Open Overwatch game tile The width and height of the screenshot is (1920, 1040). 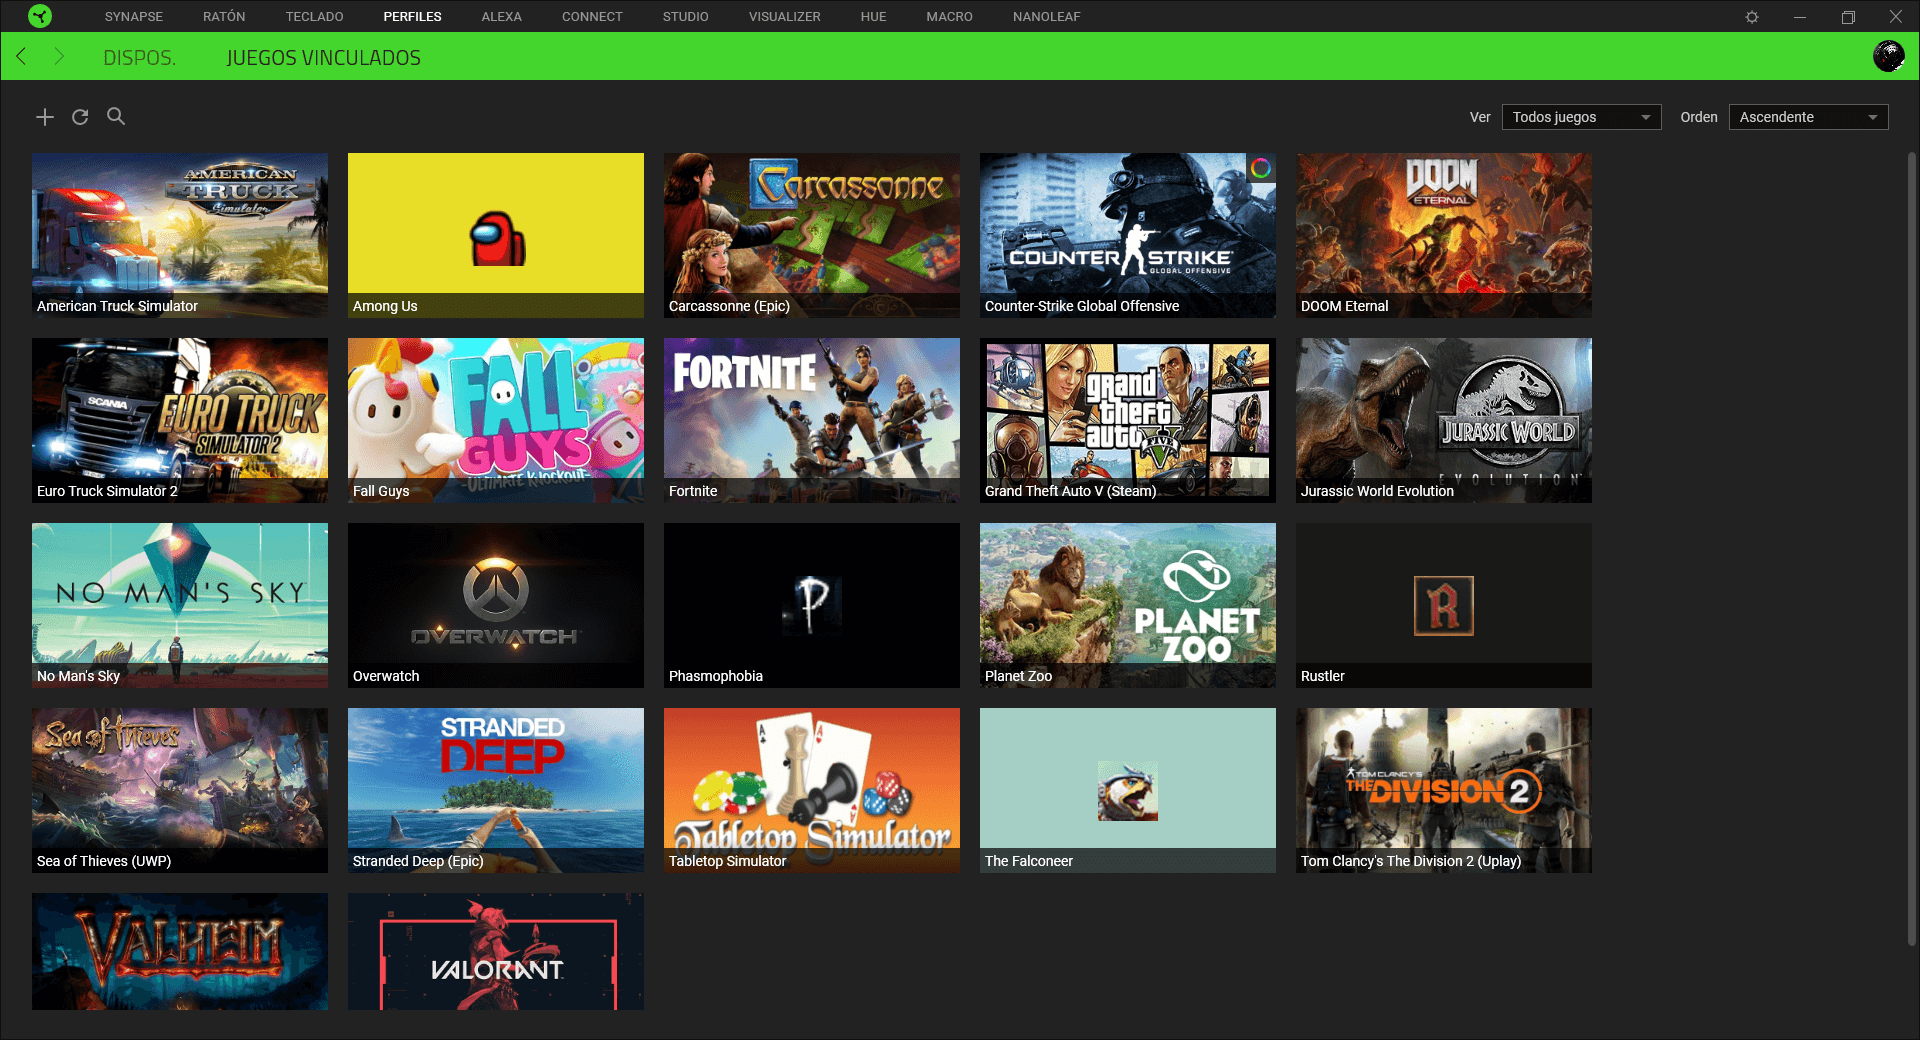coord(496,605)
